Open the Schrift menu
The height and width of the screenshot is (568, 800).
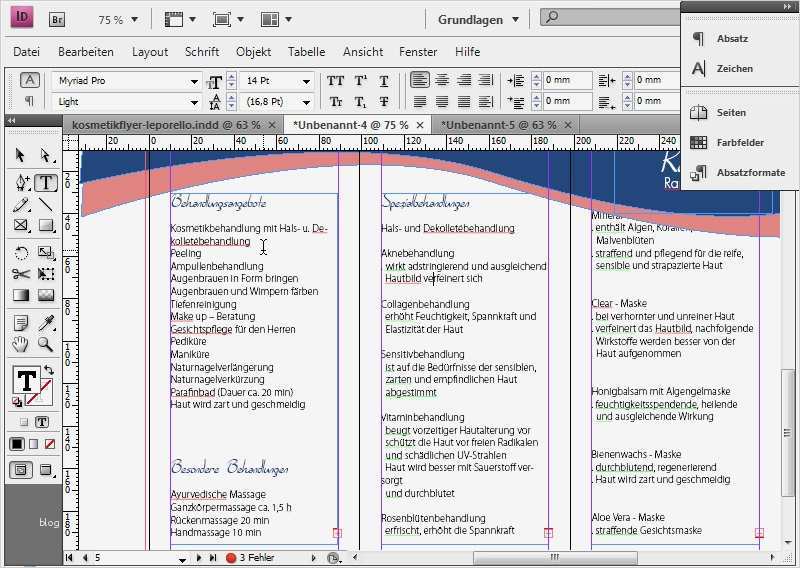(202, 52)
